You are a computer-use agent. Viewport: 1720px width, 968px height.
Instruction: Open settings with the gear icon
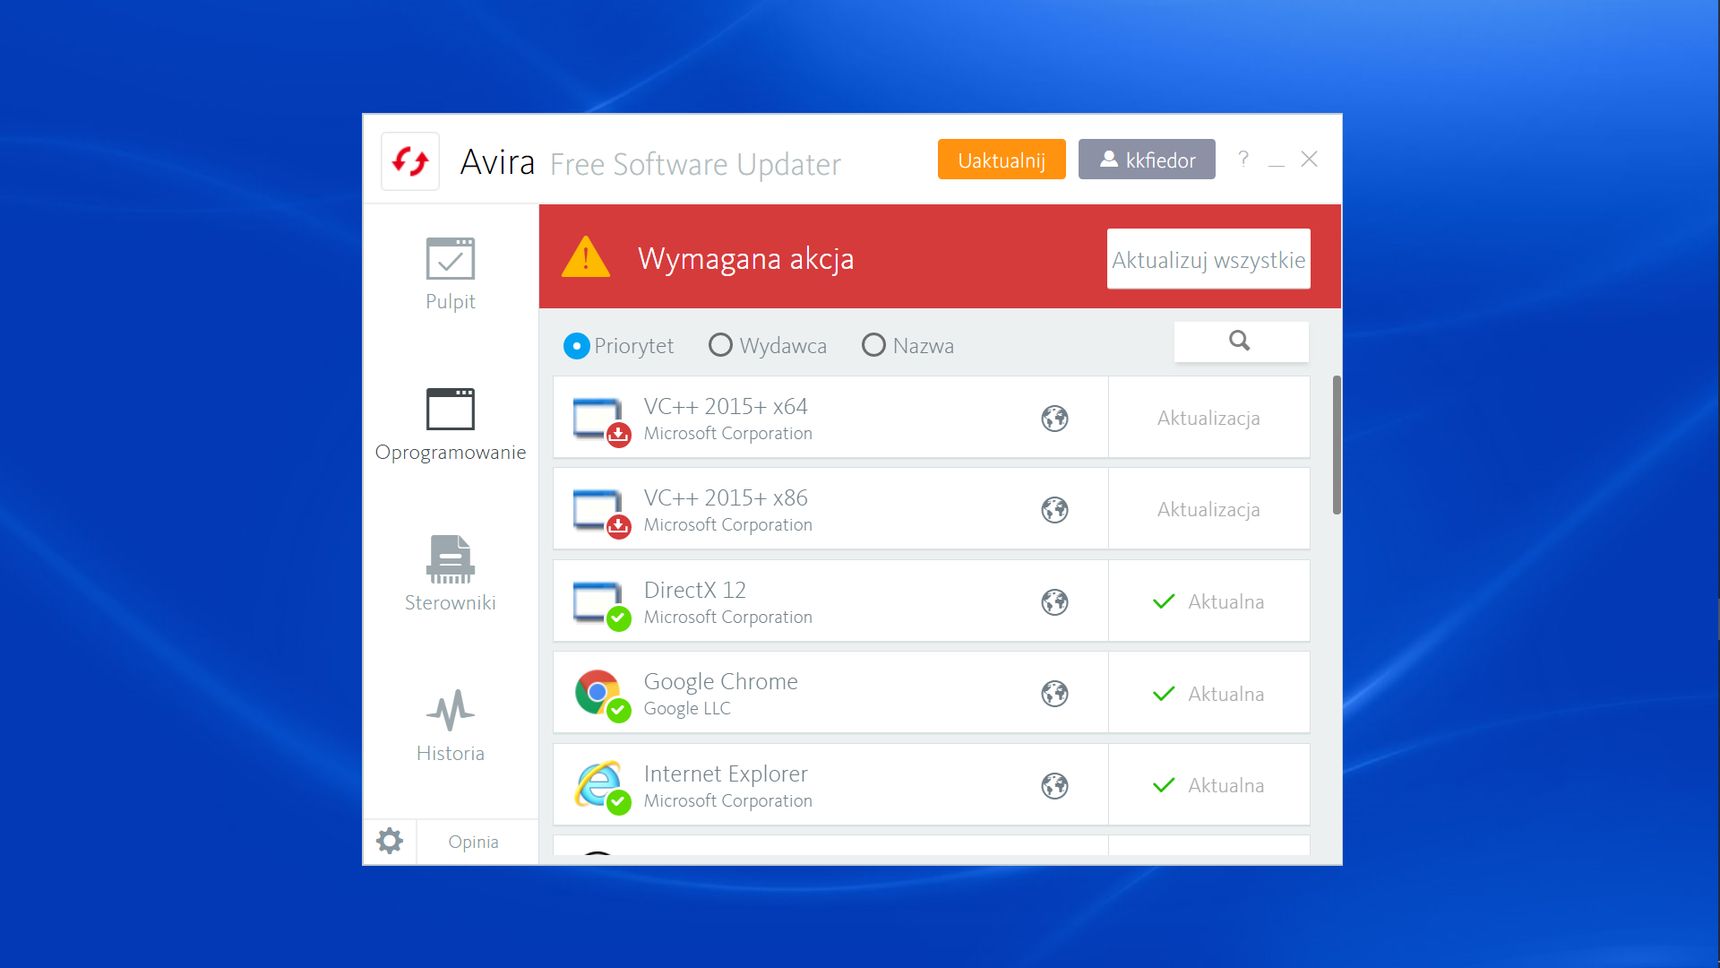click(x=390, y=841)
